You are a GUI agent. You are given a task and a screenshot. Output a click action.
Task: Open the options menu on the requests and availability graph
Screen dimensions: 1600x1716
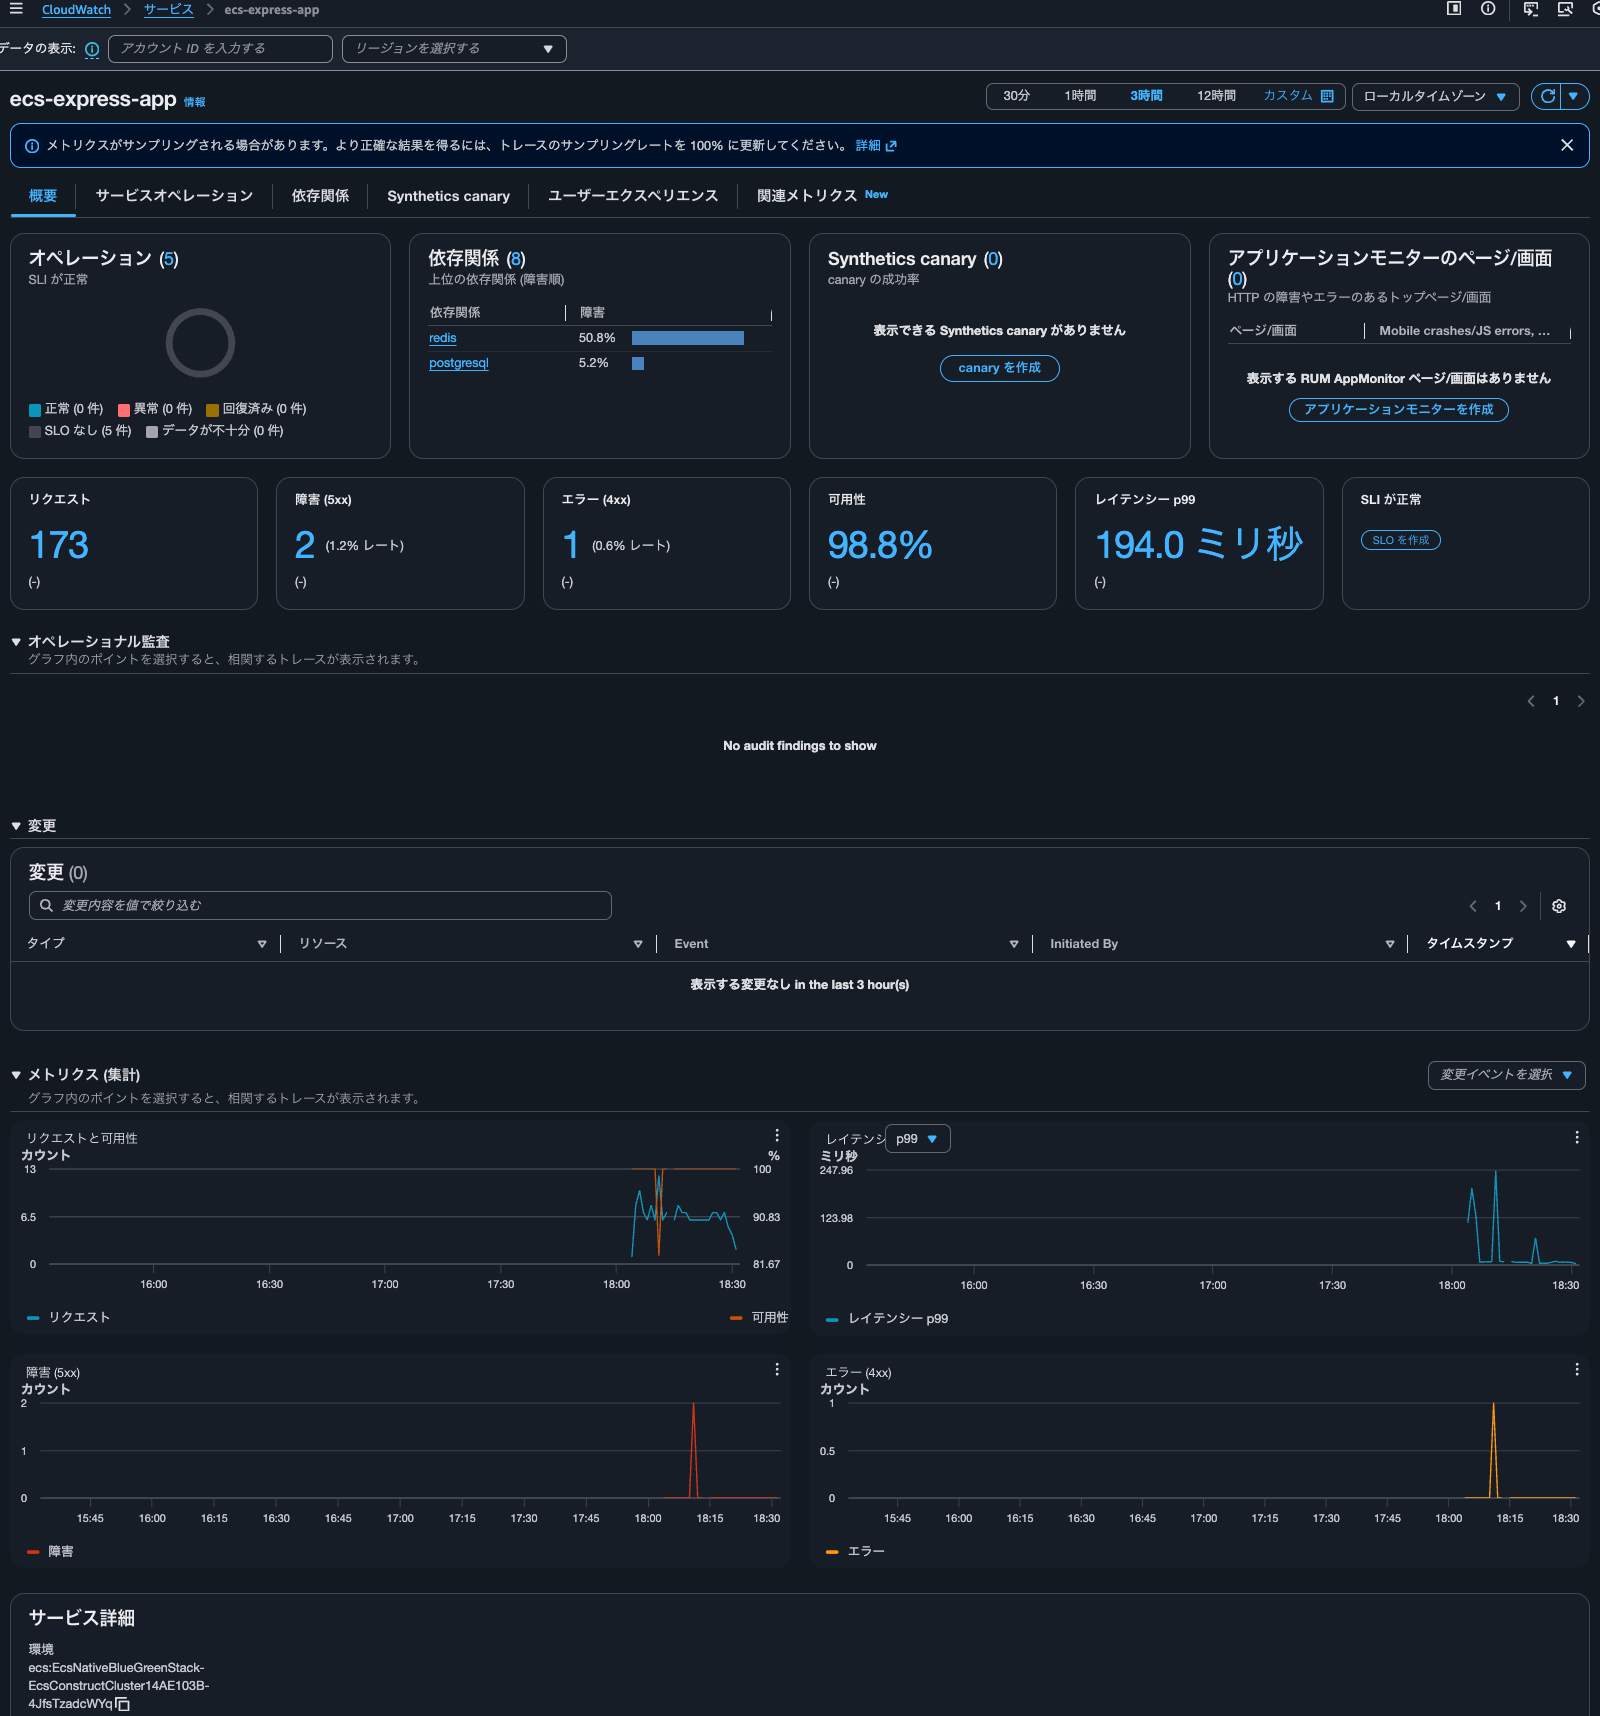point(776,1136)
